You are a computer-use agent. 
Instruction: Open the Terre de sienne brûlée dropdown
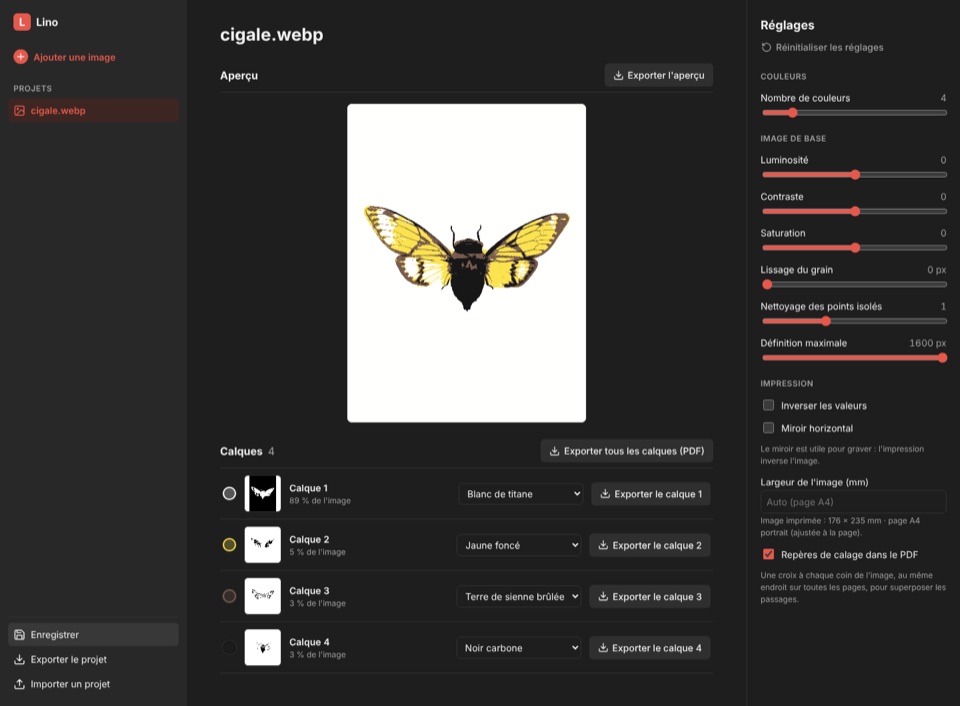coord(519,596)
